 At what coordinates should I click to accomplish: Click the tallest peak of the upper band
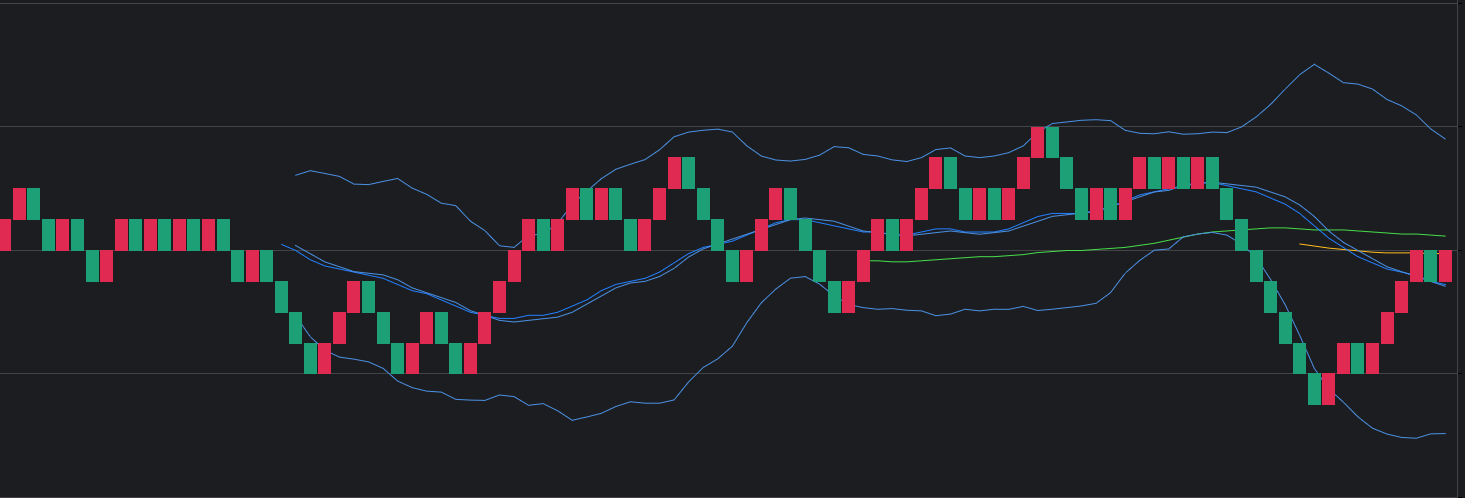1314,65
